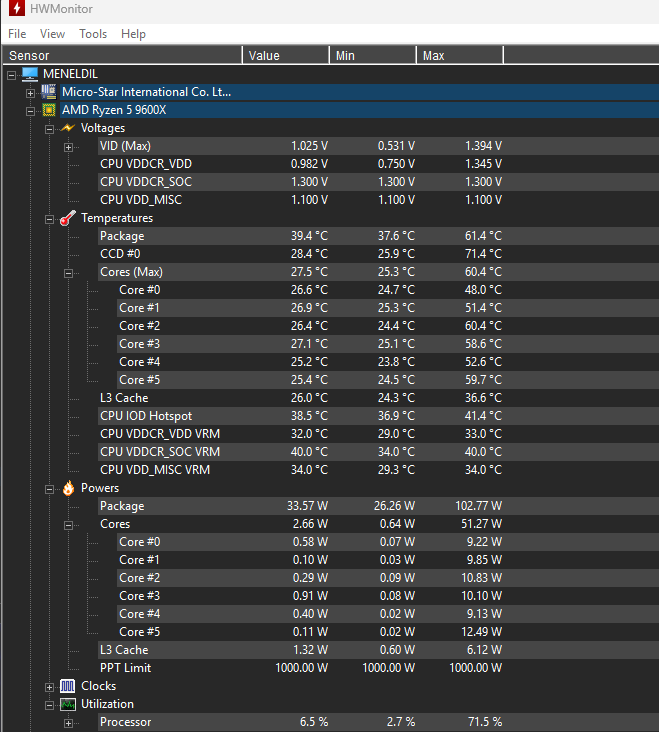The width and height of the screenshot is (659, 732).
Task: Select the PPT Limit row label
Action: click(x=126, y=668)
